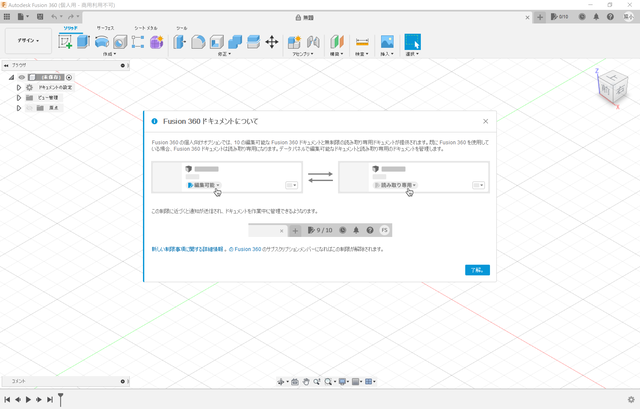Switch to the ソリッド tab
This screenshot has height=409, width=640.
pyautogui.click(x=70, y=28)
